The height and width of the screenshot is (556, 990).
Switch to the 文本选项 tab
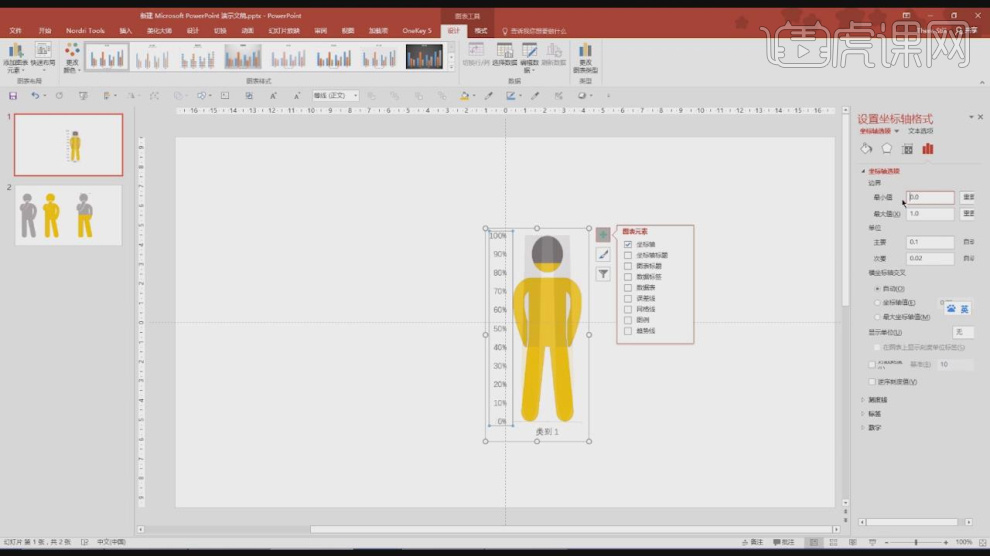[x=920, y=131]
